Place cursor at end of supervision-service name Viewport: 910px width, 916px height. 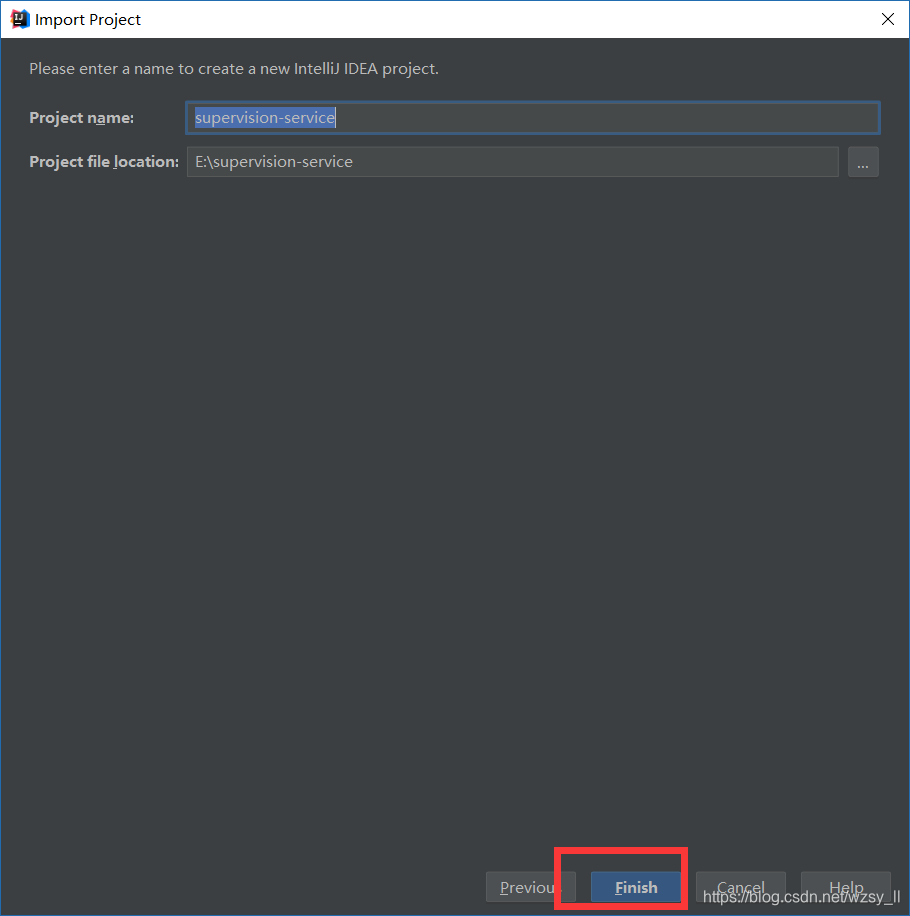(x=335, y=117)
